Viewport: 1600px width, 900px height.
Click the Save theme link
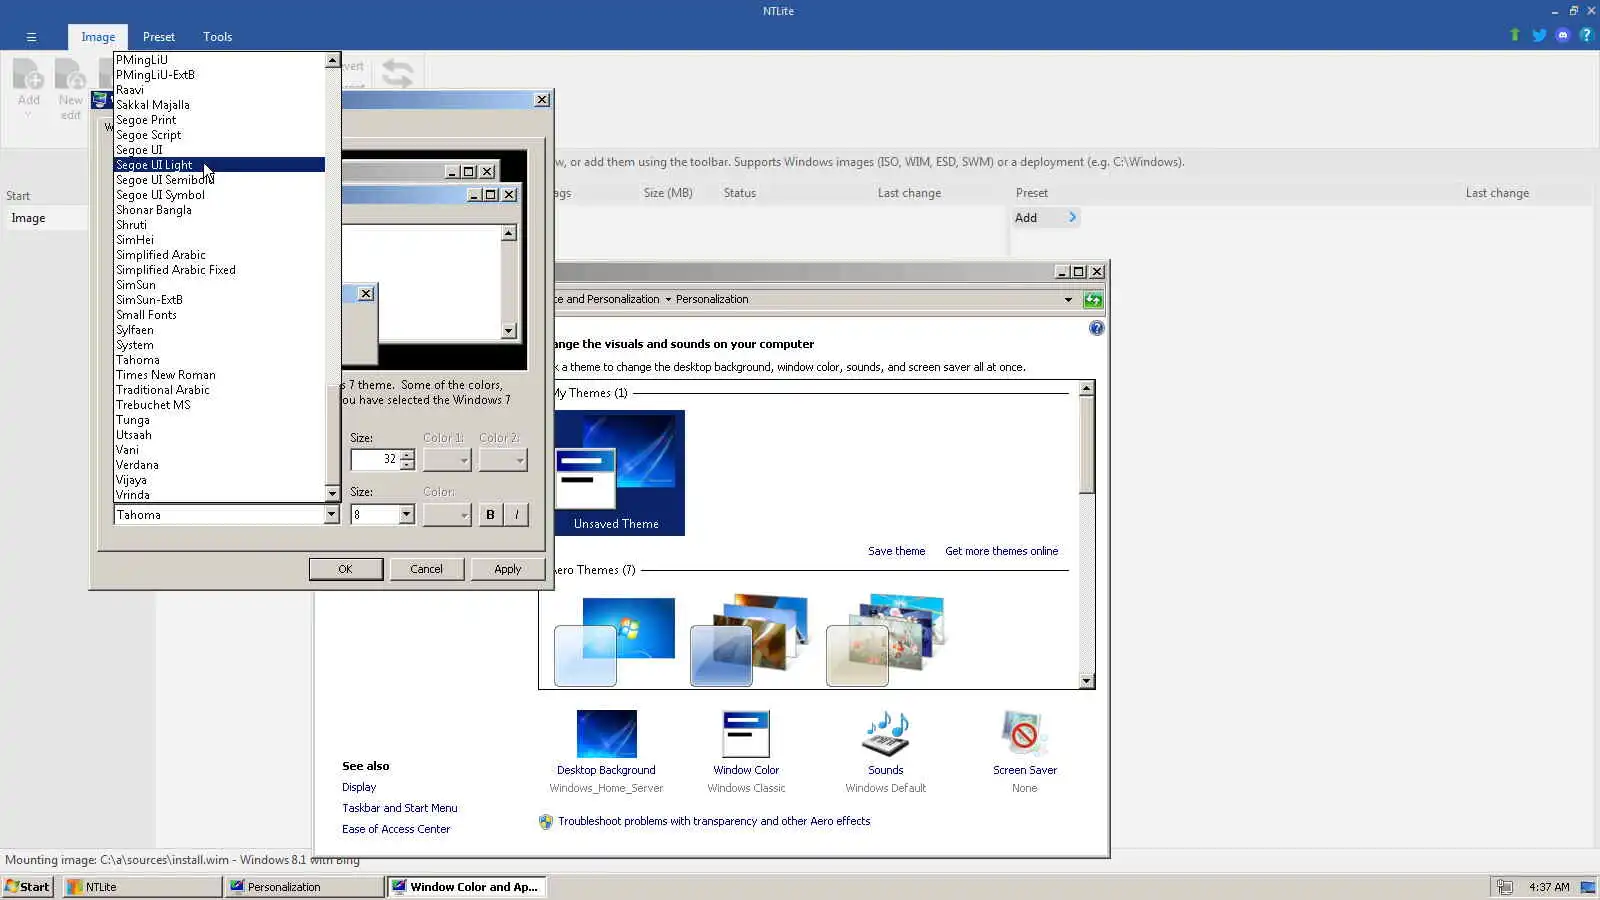pyautogui.click(x=896, y=551)
